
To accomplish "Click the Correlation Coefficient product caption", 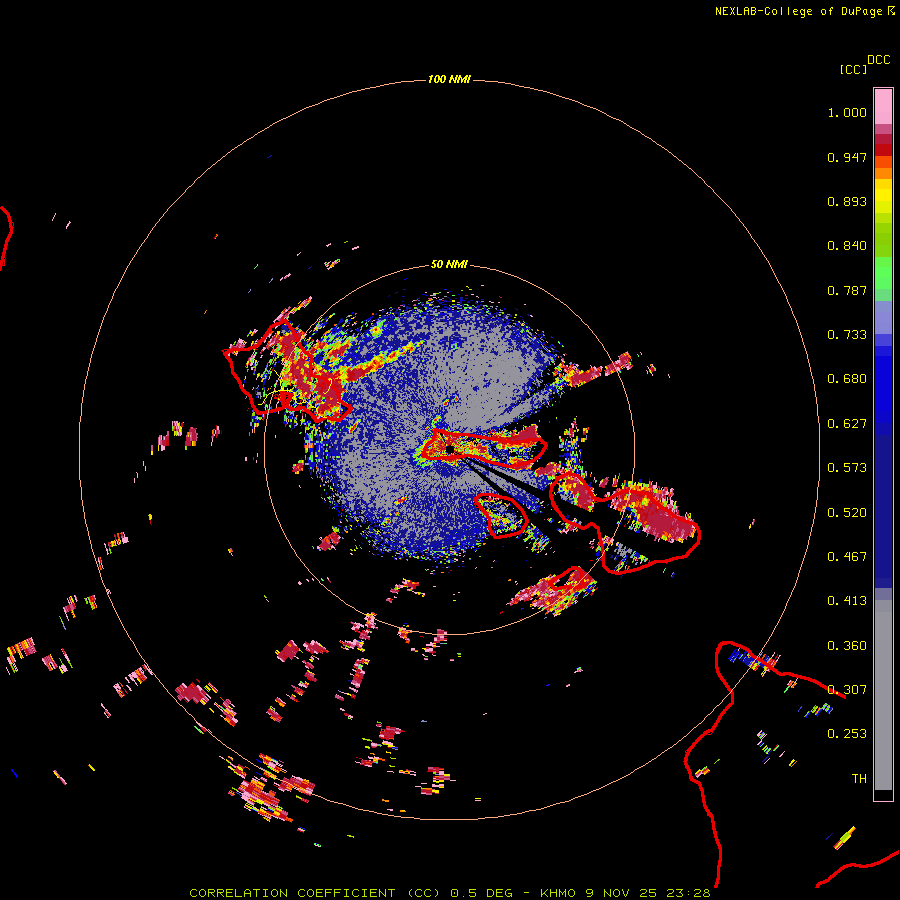I will pyautogui.click(x=450, y=893).
